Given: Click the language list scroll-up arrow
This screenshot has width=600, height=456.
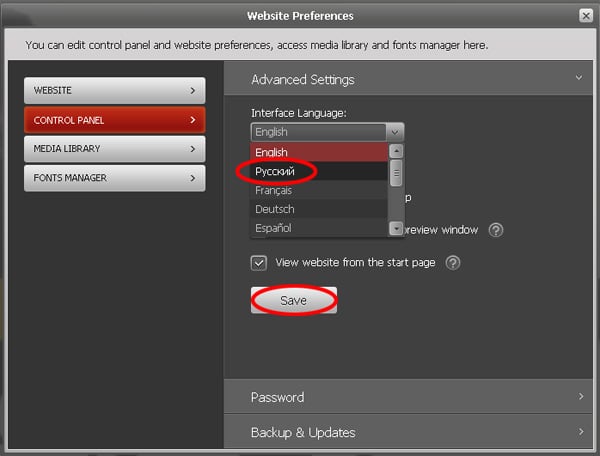Looking at the screenshot, I should pyautogui.click(x=396, y=151).
